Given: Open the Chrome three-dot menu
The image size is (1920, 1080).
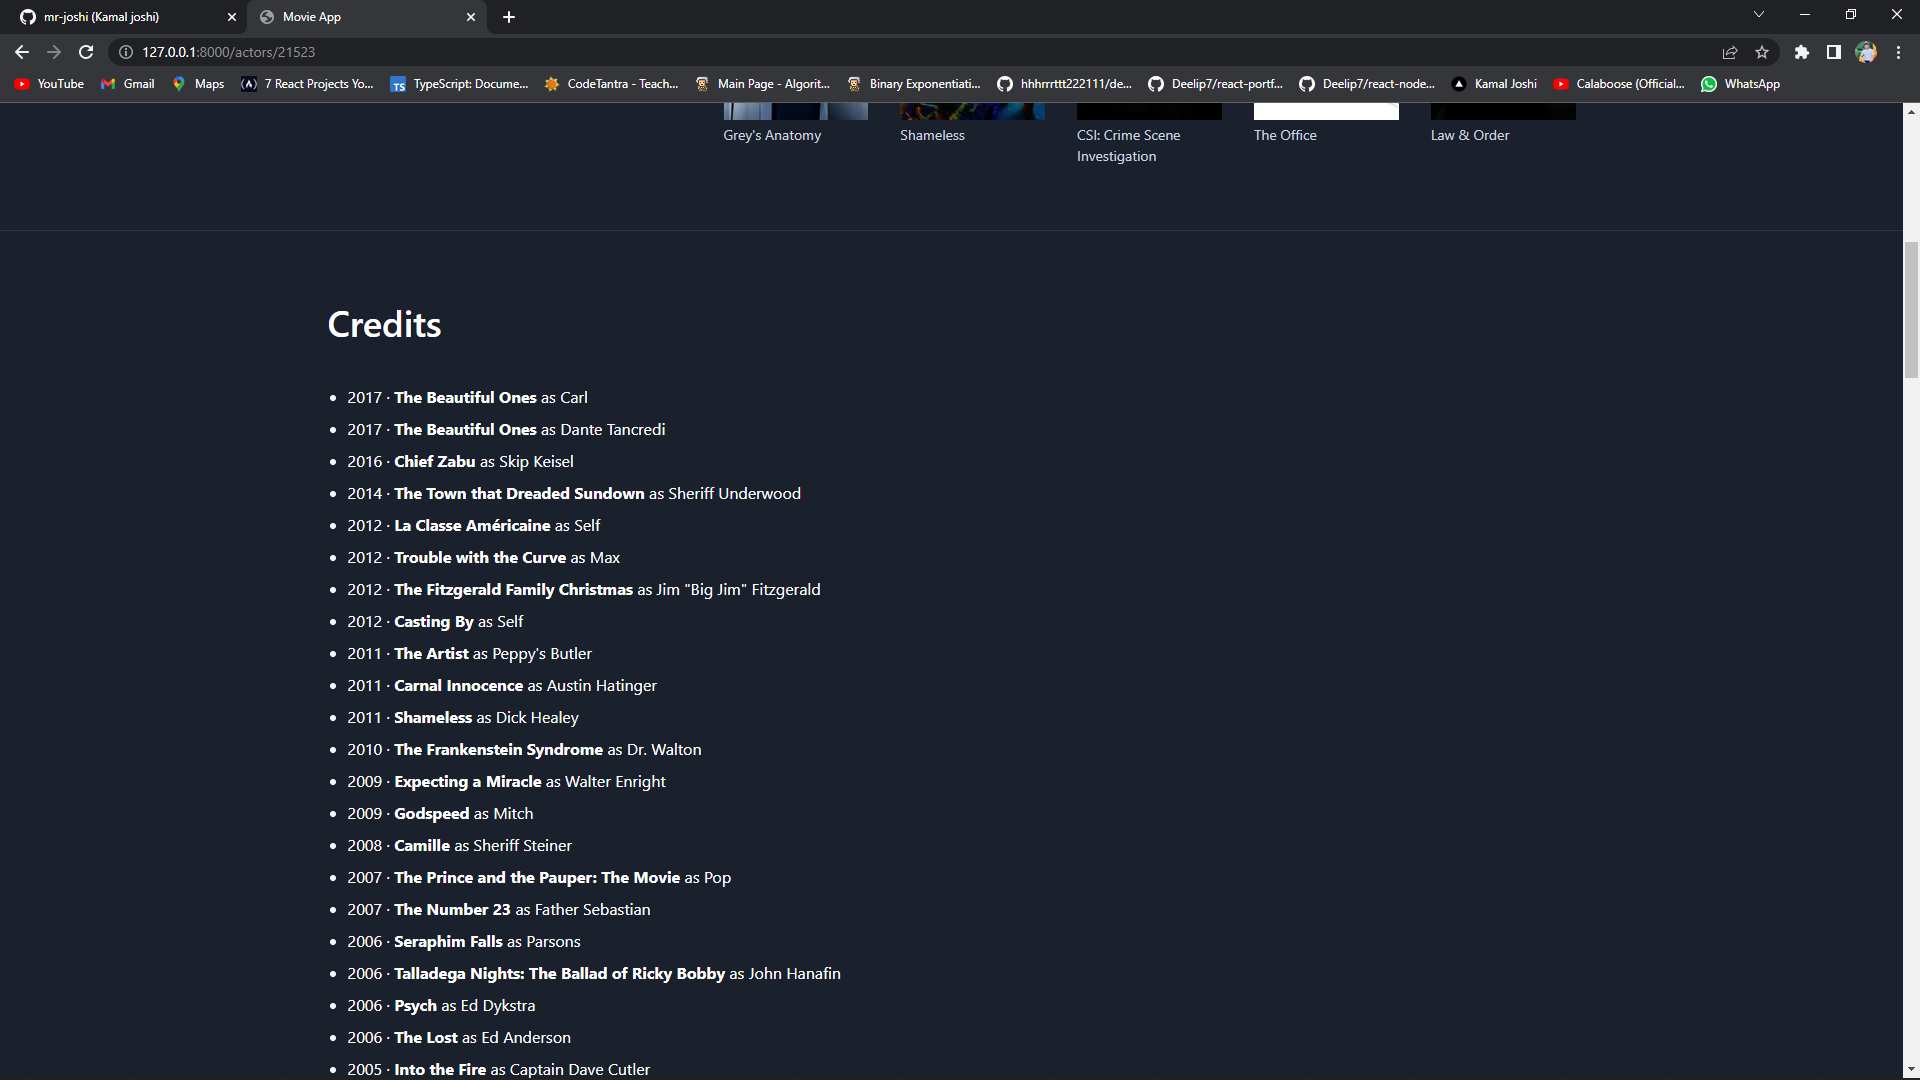Looking at the screenshot, I should point(1898,52).
